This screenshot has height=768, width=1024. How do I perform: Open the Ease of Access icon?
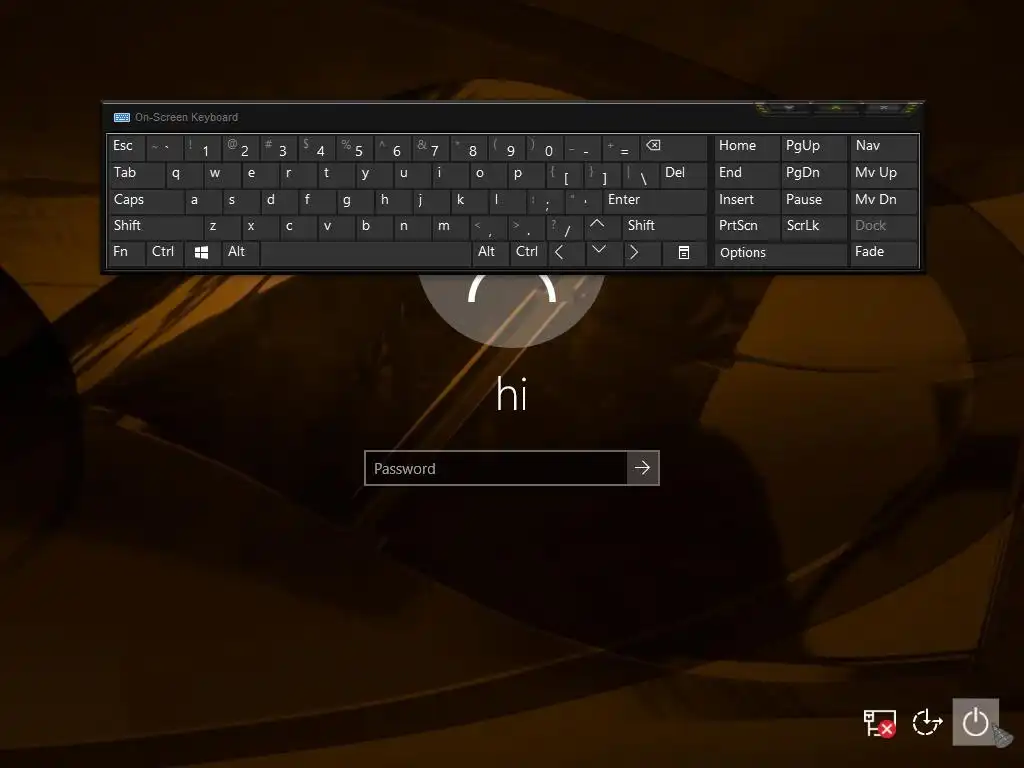tap(927, 722)
